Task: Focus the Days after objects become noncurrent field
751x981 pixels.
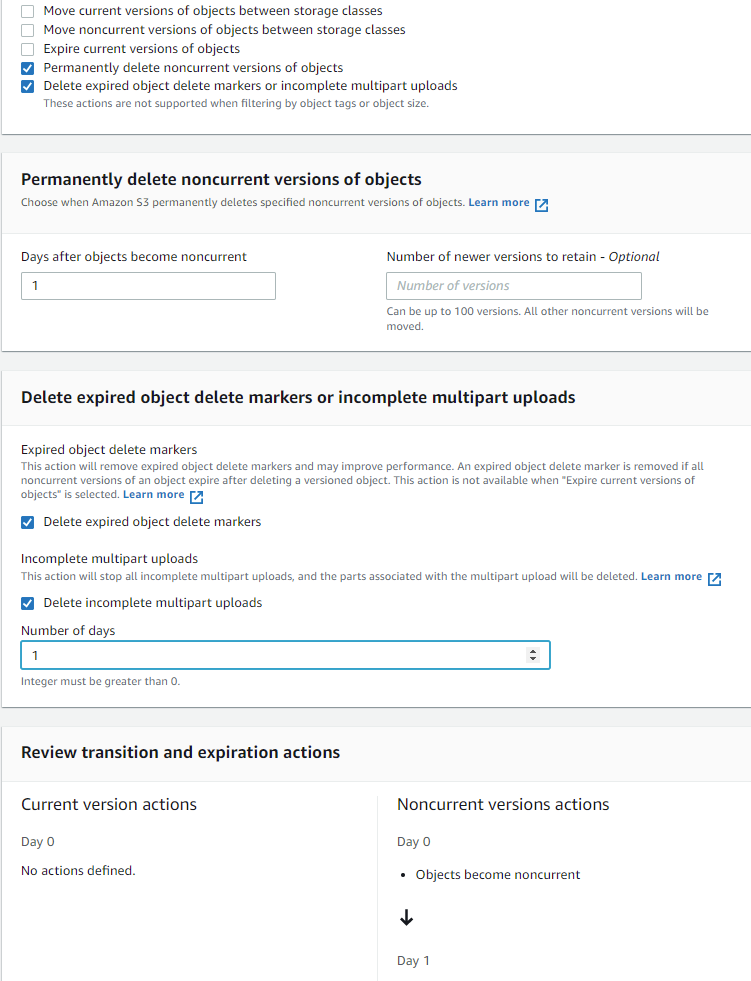Action: tap(148, 286)
